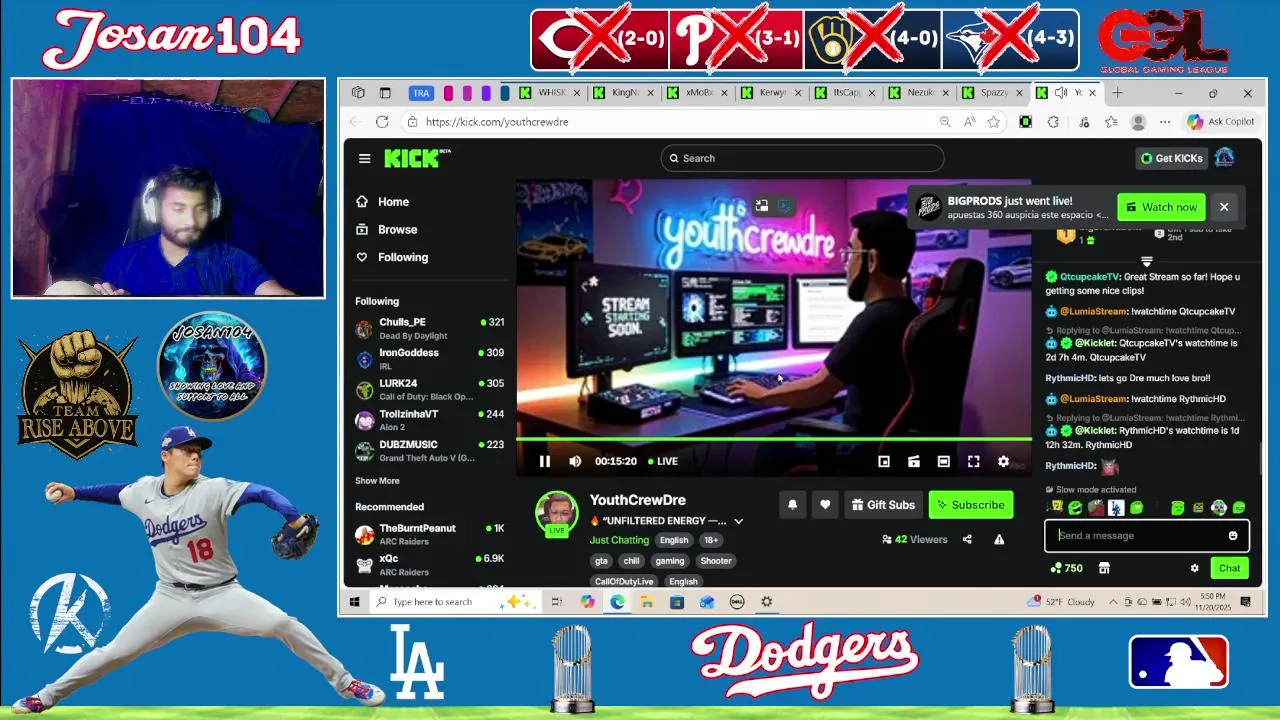
Task: Open a new browser tab
Action: click(x=1117, y=93)
